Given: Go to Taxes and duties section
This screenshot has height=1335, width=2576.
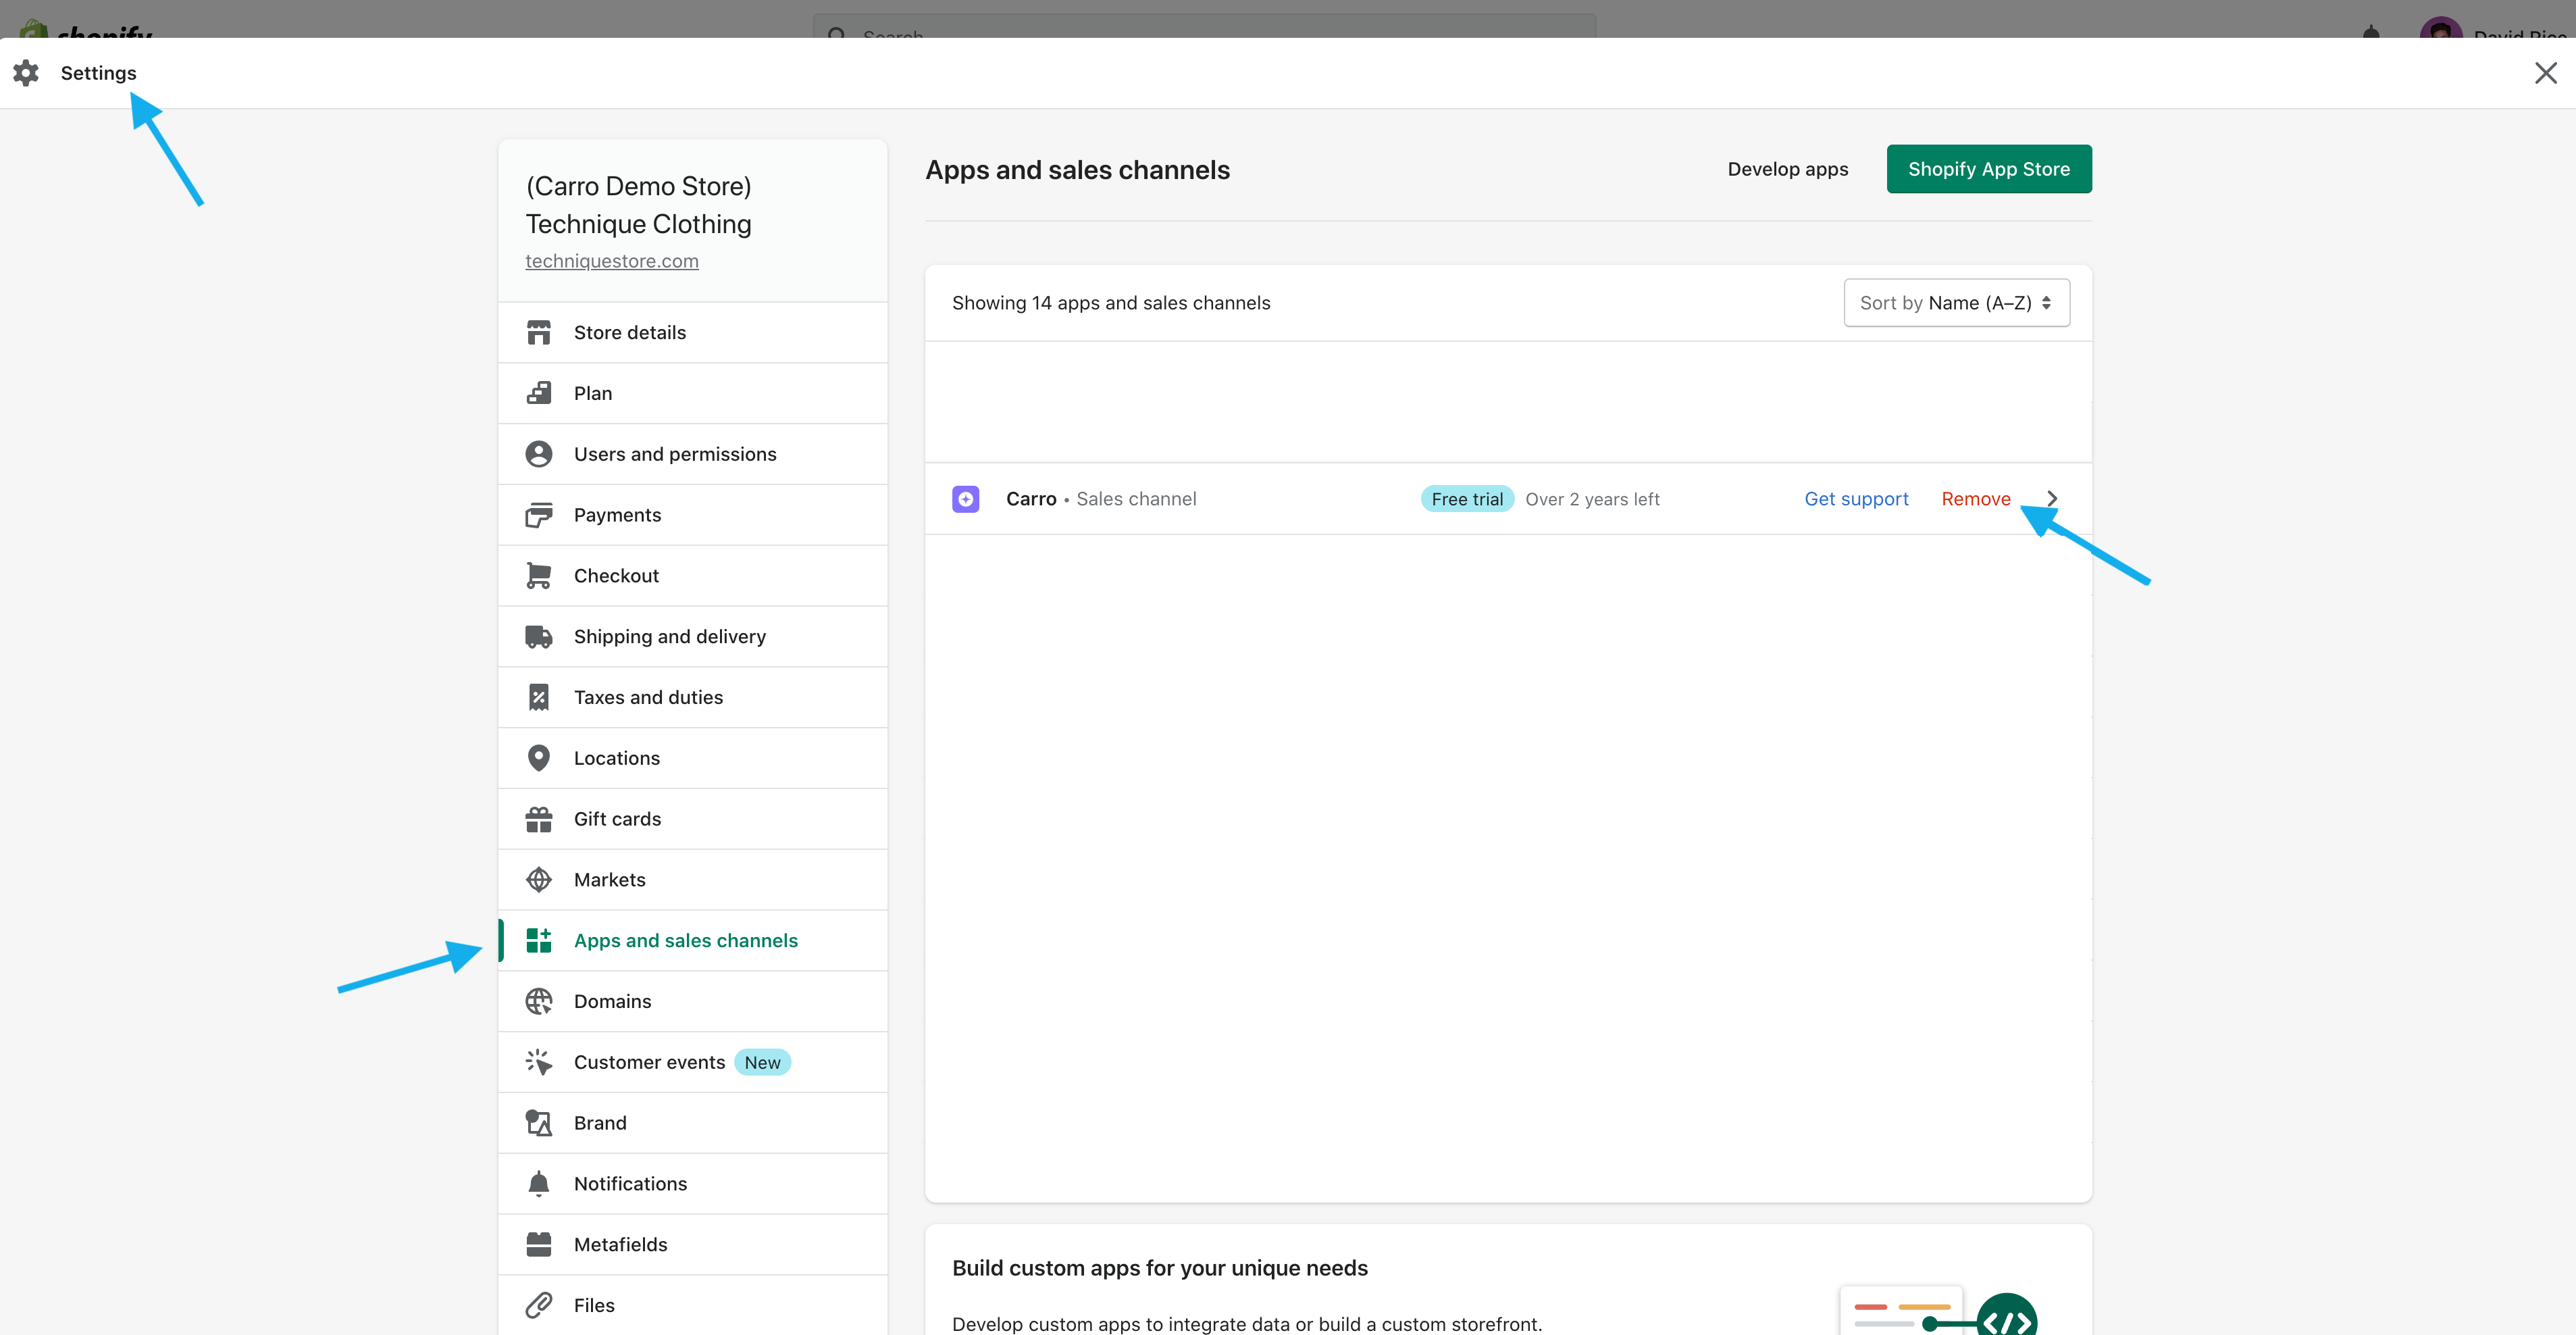Looking at the screenshot, I should pyautogui.click(x=647, y=697).
